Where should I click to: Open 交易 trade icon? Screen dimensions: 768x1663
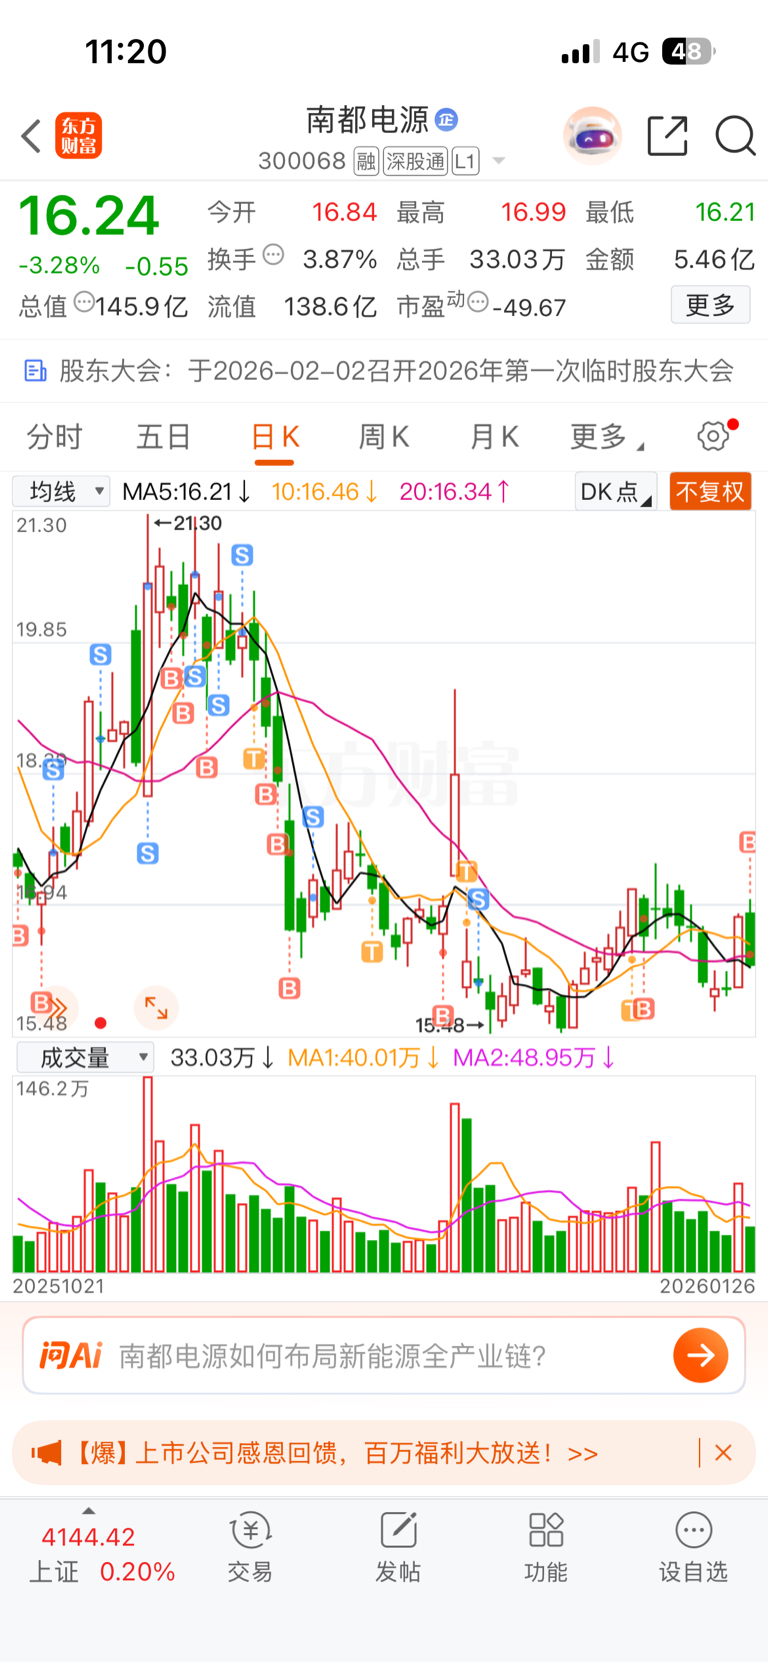tap(250, 1546)
